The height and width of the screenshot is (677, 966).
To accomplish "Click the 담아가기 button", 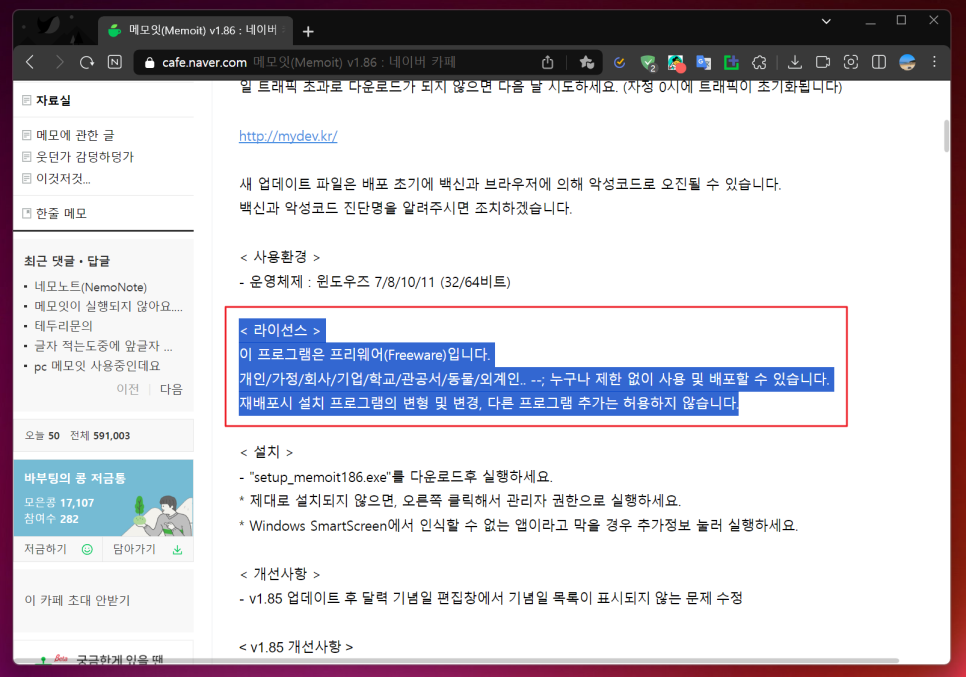I will [134, 549].
